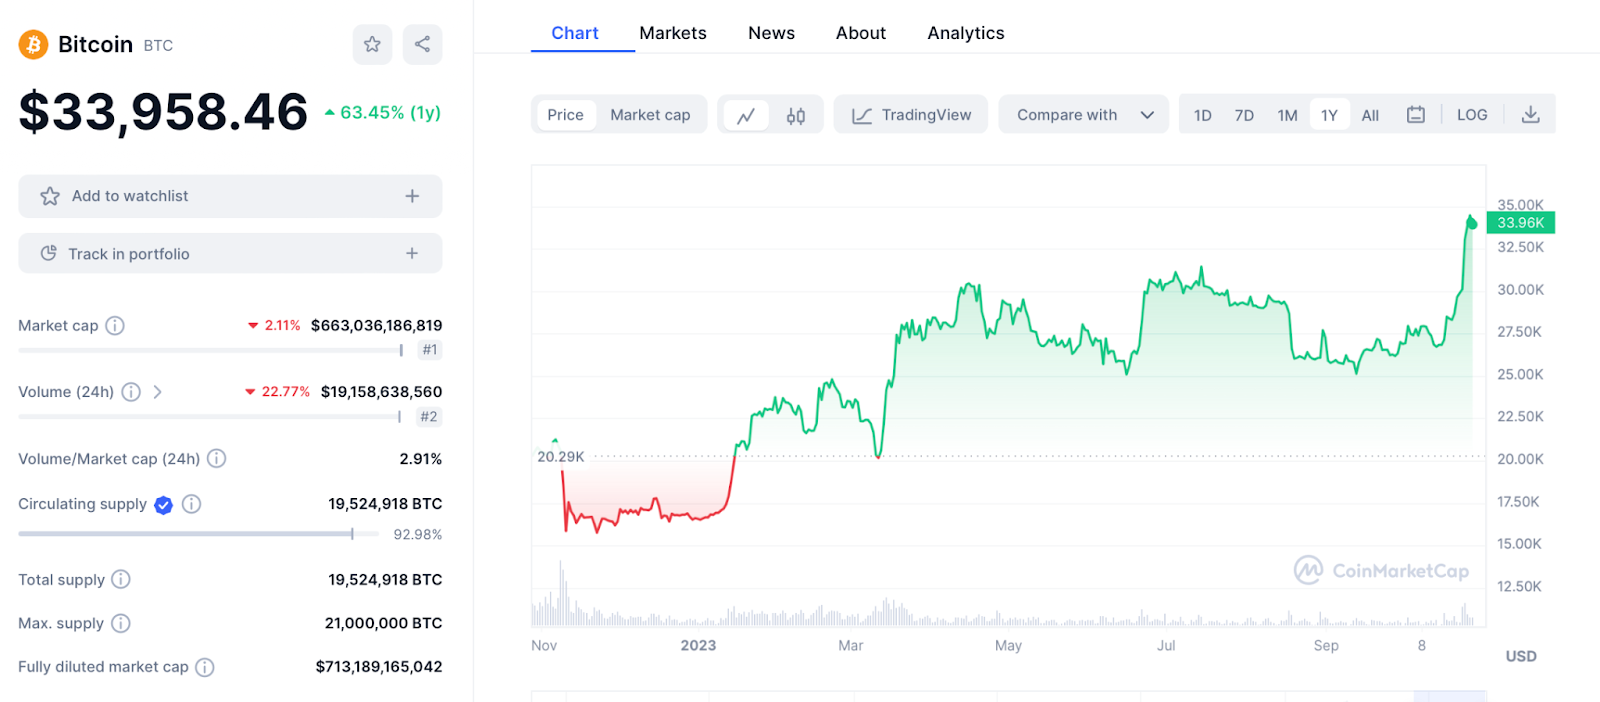1600x702 pixels.
Task: Open Volume (24h) info icon
Action: point(131,392)
